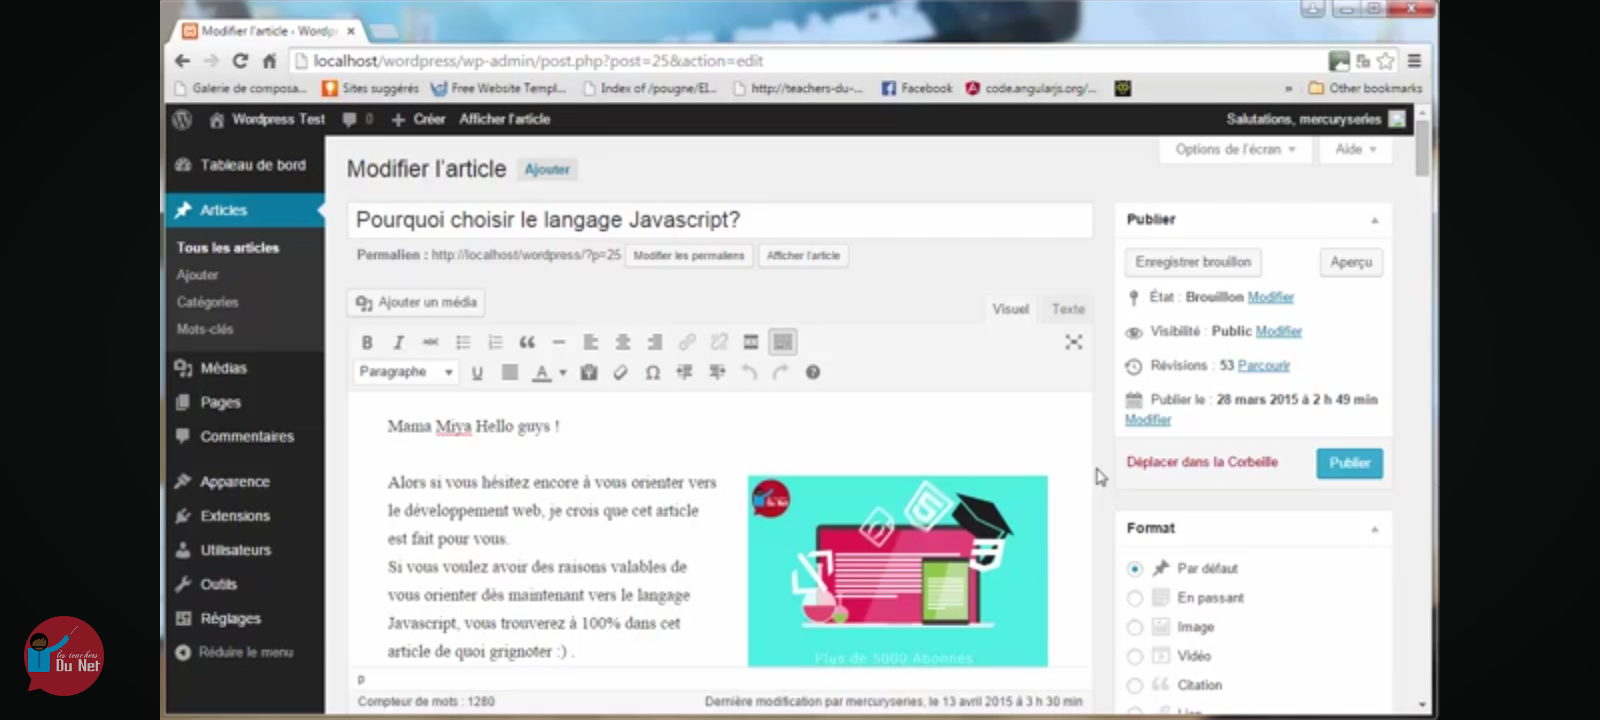
Task: Open the editor keyboard shortcuts help
Action: coord(813,373)
